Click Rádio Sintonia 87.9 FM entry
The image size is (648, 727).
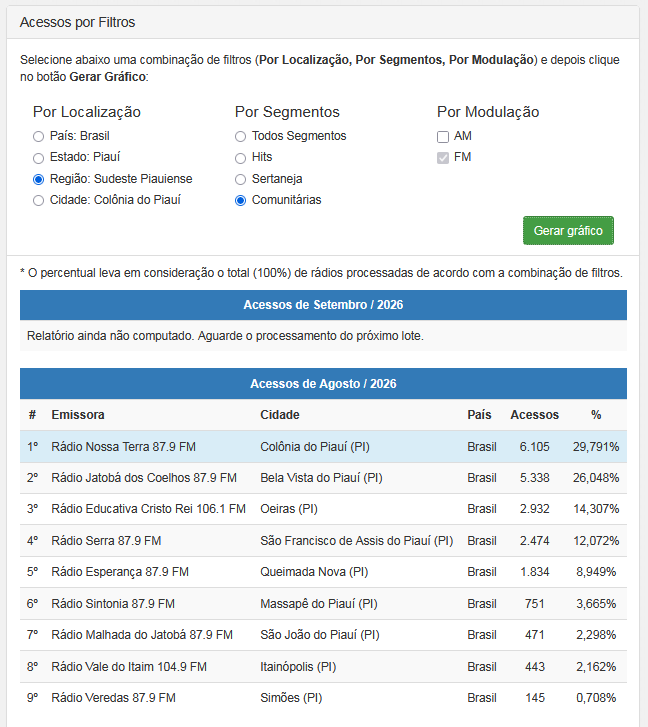pyautogui.click(x=113, y=604)
